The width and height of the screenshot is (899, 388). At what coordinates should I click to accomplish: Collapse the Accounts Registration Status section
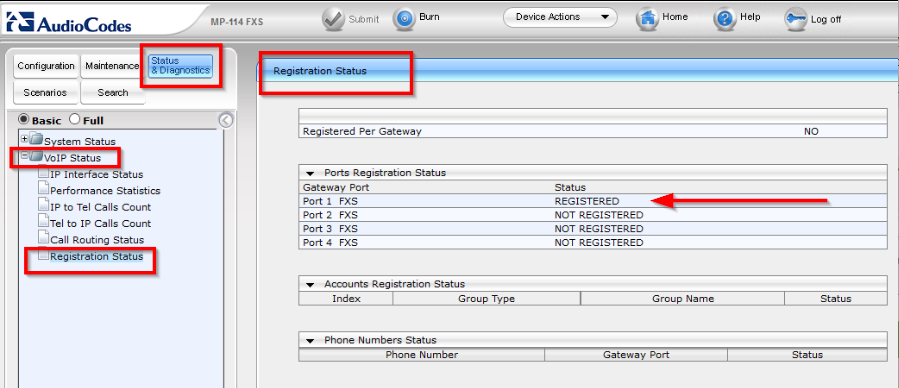pyautogui.click(x=310, y=284)
